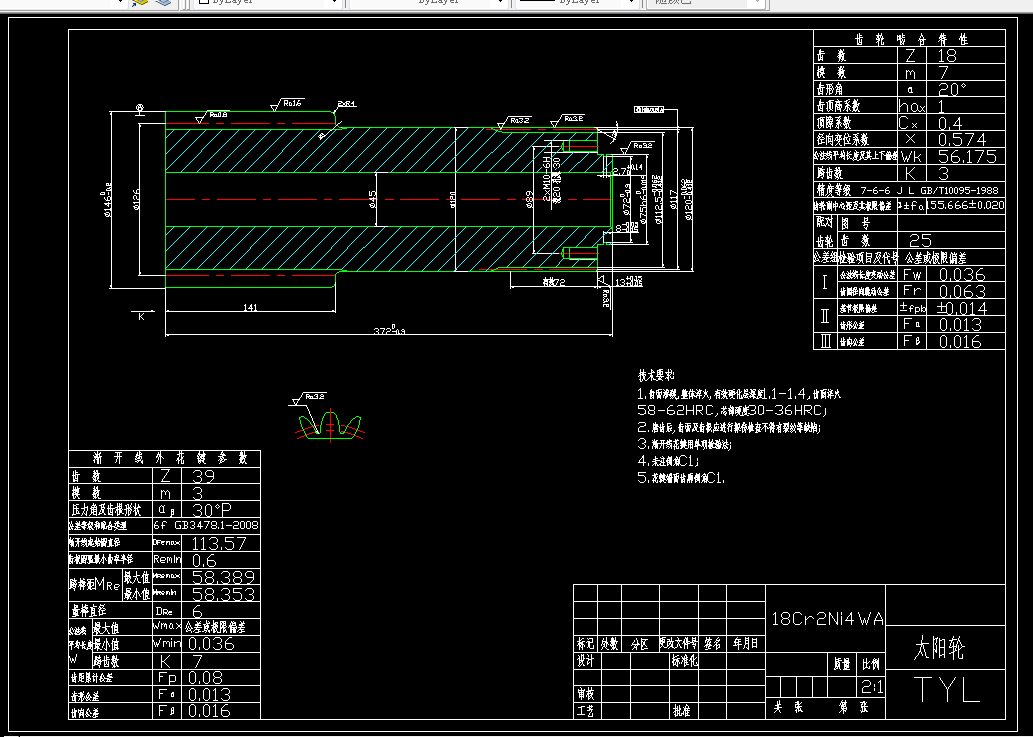Click the Wk value 56.175
The width and height of the screenshot is (1033, 737).
[x=966, y=157]
